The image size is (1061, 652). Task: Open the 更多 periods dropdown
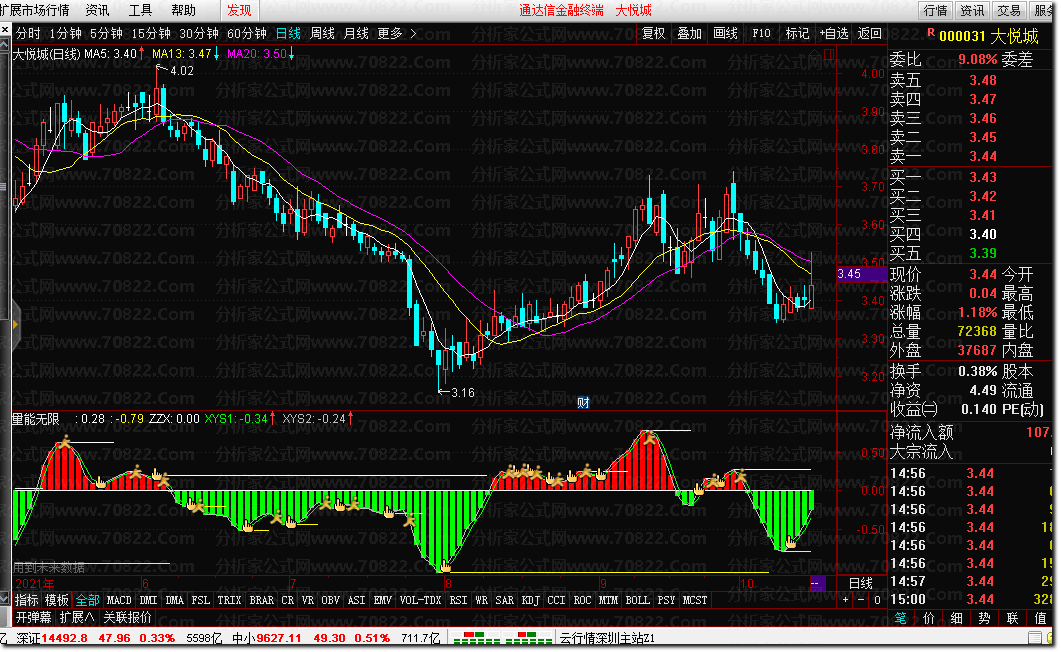coord(390,33)
